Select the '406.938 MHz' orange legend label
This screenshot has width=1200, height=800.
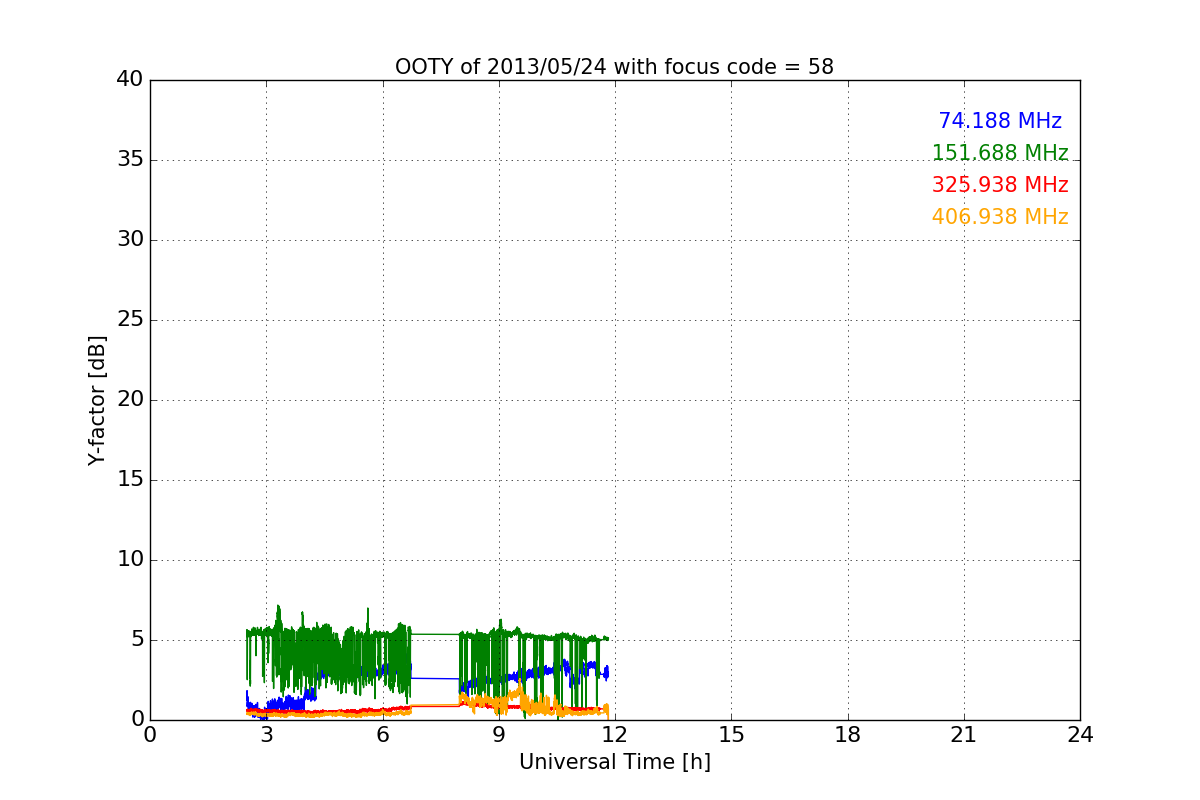[x=1000, y=217]
